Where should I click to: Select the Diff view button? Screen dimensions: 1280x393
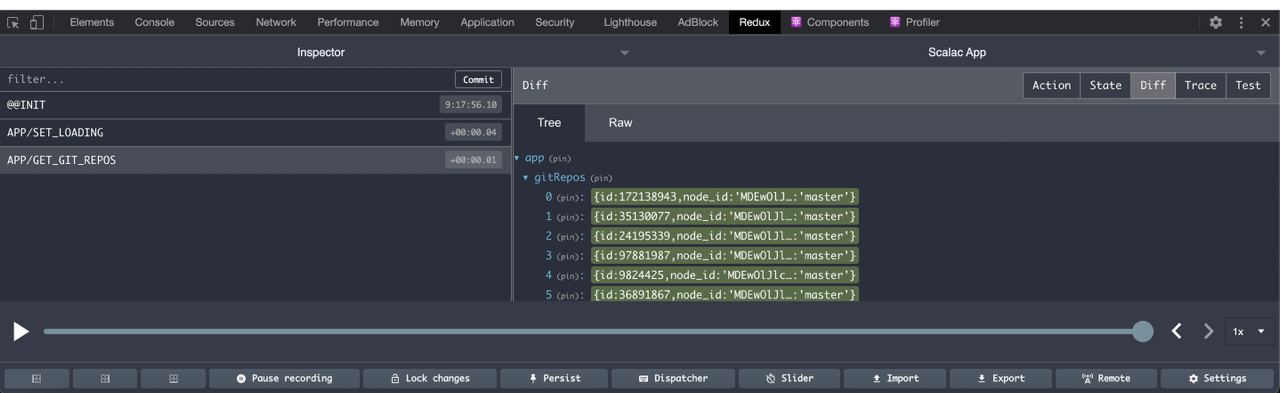pos(1153,85)
